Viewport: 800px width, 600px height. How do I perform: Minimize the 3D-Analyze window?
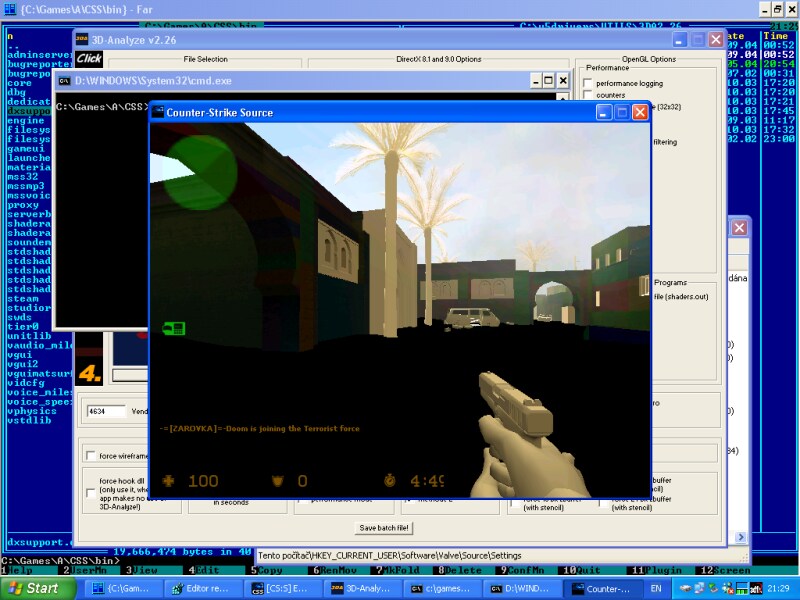coord(679,40)
